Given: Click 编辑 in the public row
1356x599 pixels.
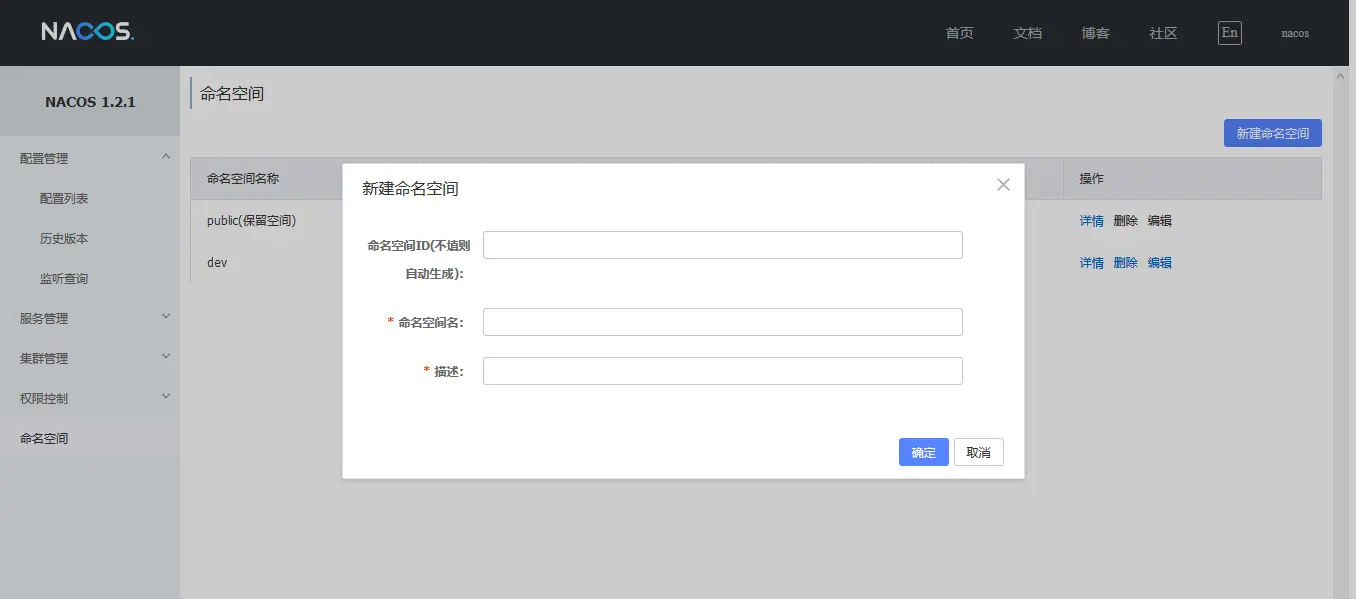Looking at the screenshot, I should (1159, 221).
